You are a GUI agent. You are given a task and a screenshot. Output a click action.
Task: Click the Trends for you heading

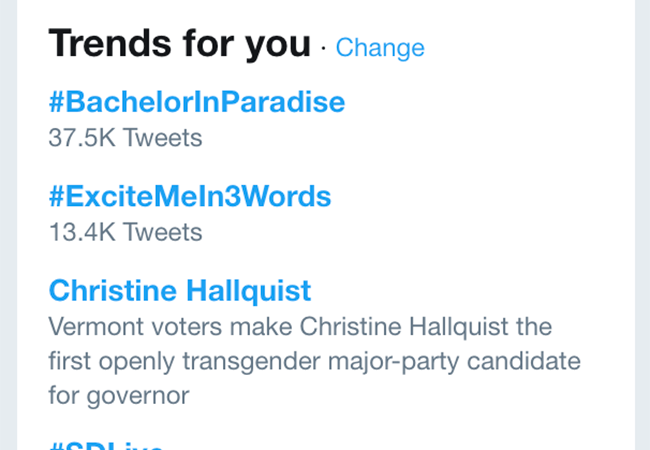pos(180,44)
